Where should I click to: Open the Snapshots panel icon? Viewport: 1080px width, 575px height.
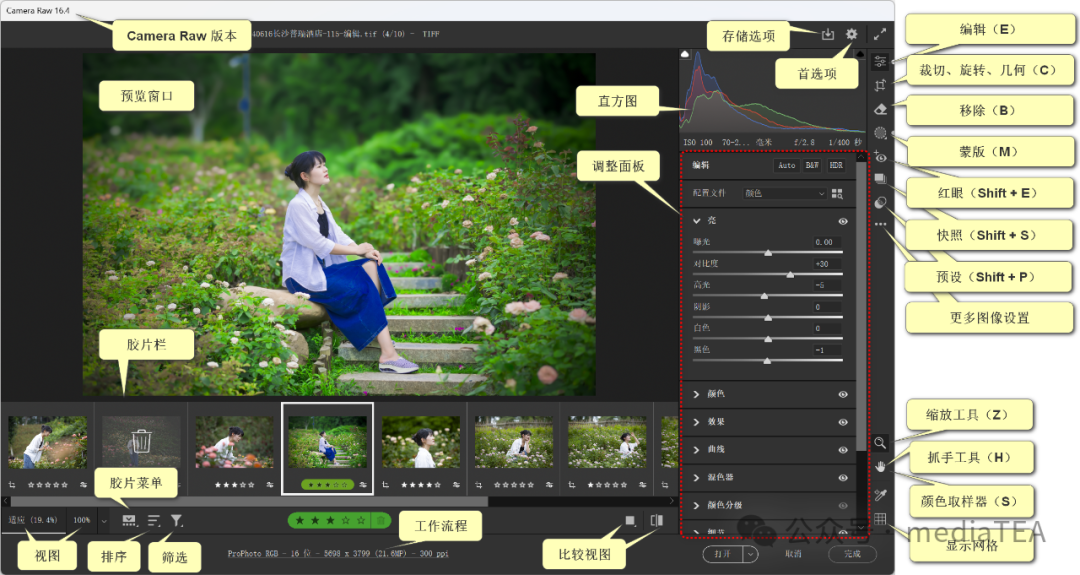click(x=880, y=179)
